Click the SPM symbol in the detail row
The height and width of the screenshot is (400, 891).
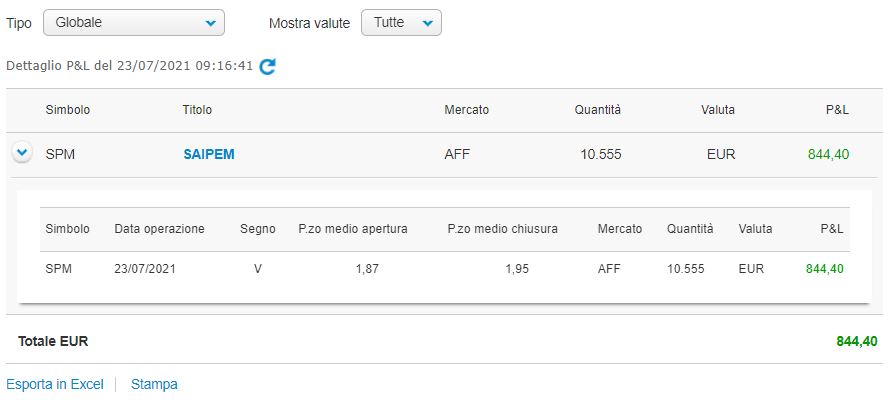coord(59,269)
